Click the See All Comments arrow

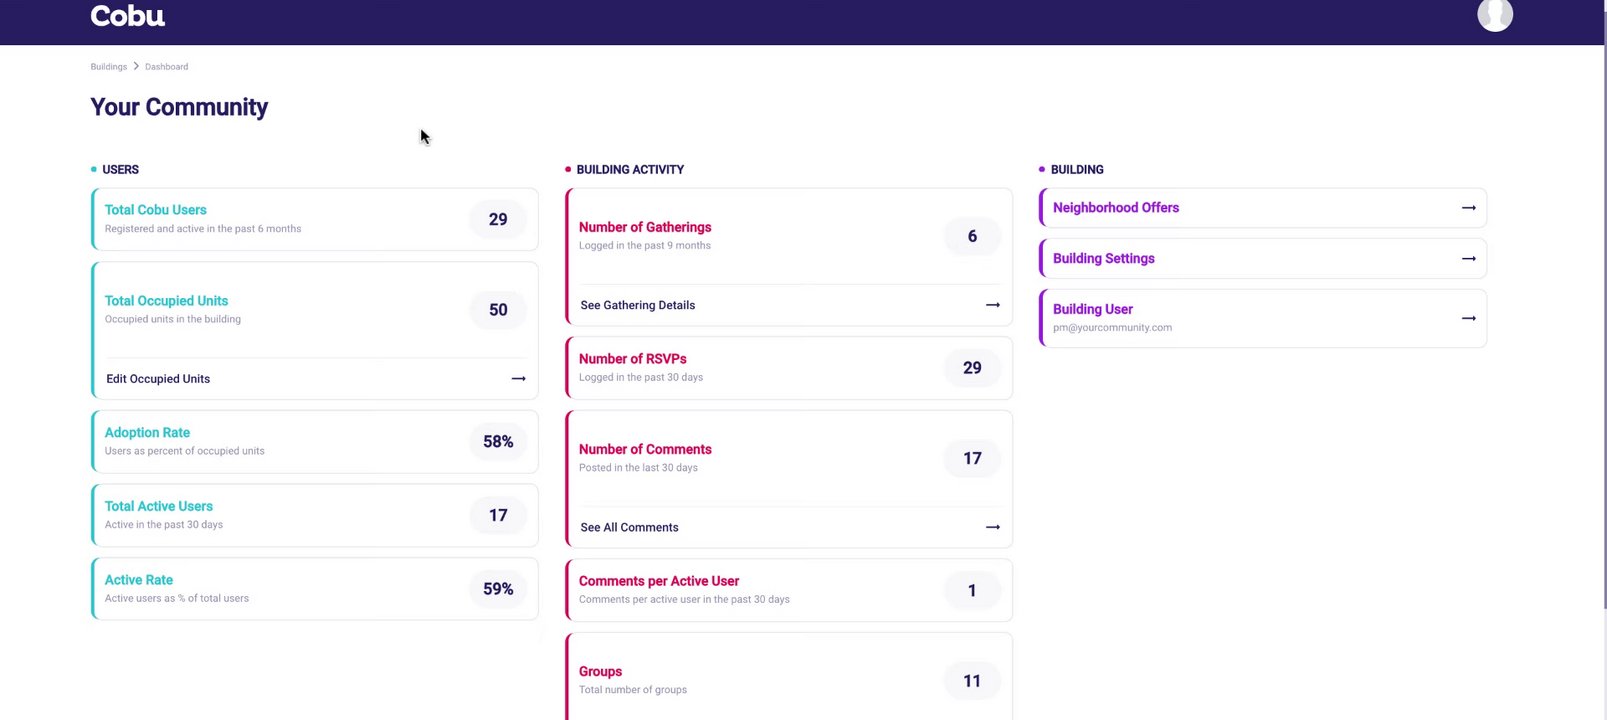pos(992,527)
